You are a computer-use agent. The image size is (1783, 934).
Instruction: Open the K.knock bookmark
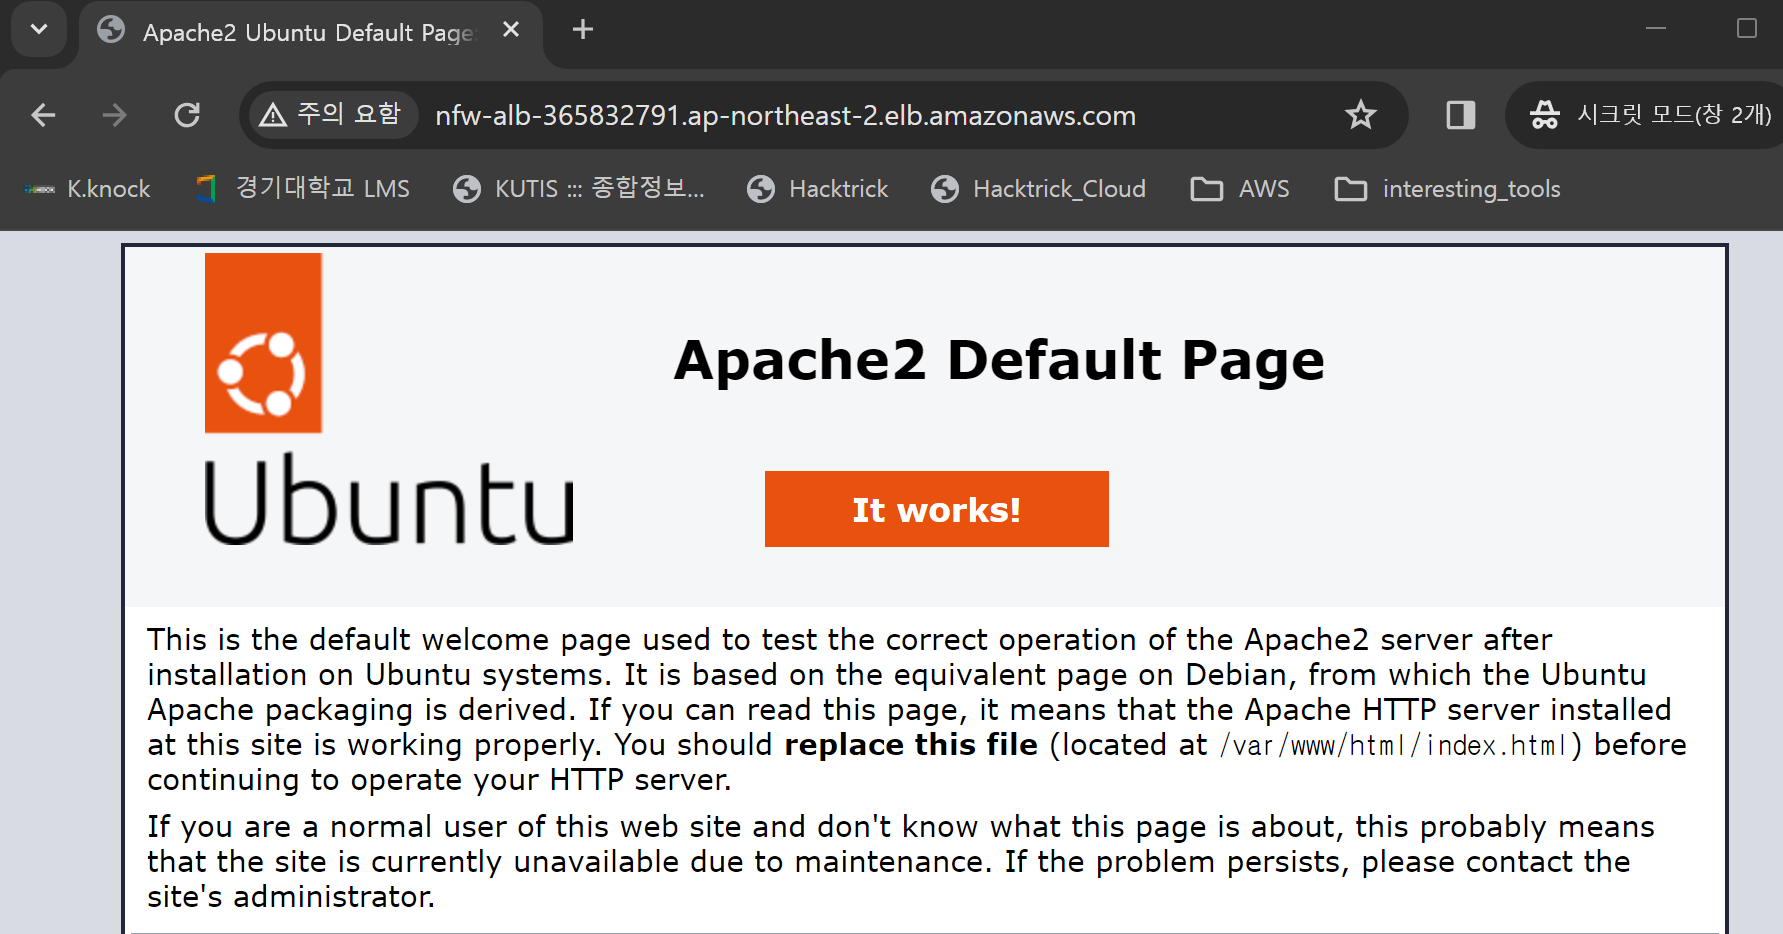(x=87, y=189)
